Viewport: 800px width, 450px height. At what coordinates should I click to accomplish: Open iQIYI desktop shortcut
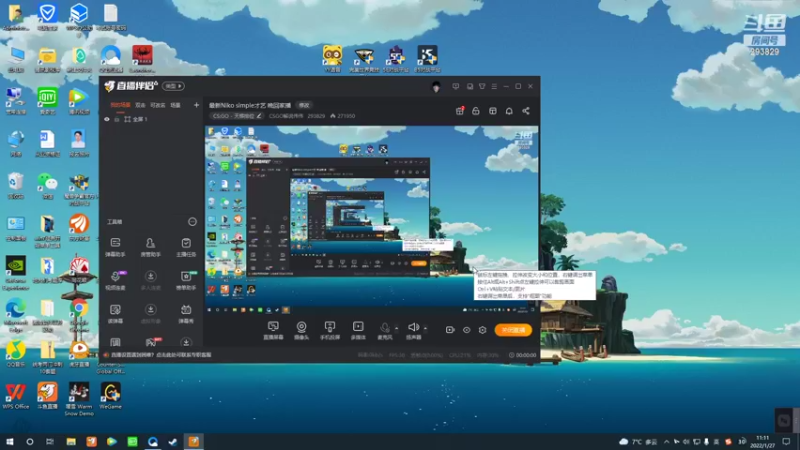pyautogui.click(x=47, y=101)
